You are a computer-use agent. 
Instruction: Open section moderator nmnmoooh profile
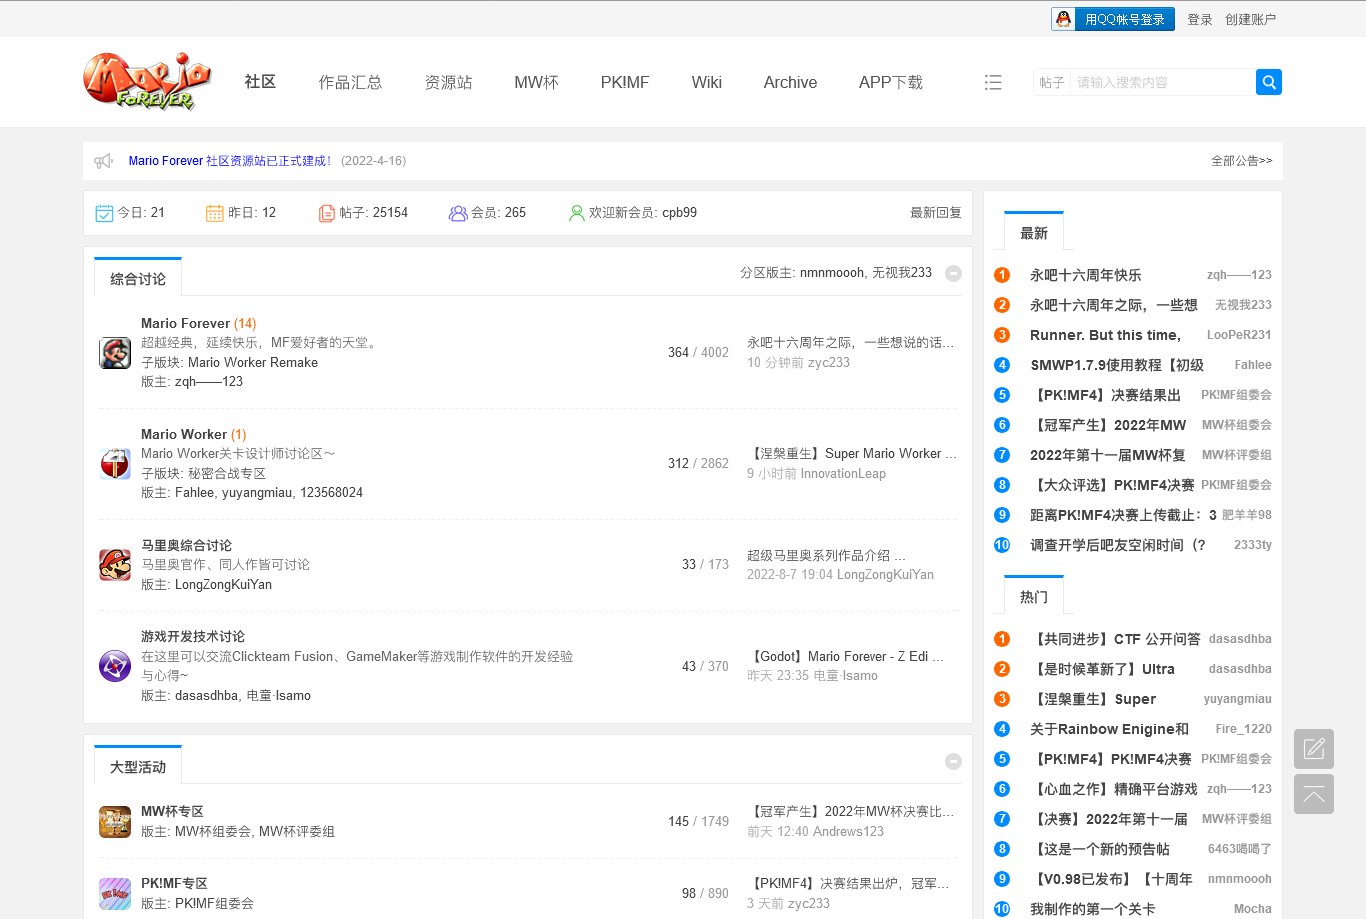click(832, 273)
